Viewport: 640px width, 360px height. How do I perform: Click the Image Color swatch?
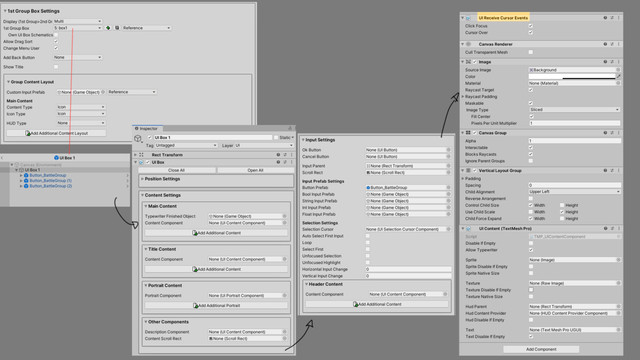572,76
